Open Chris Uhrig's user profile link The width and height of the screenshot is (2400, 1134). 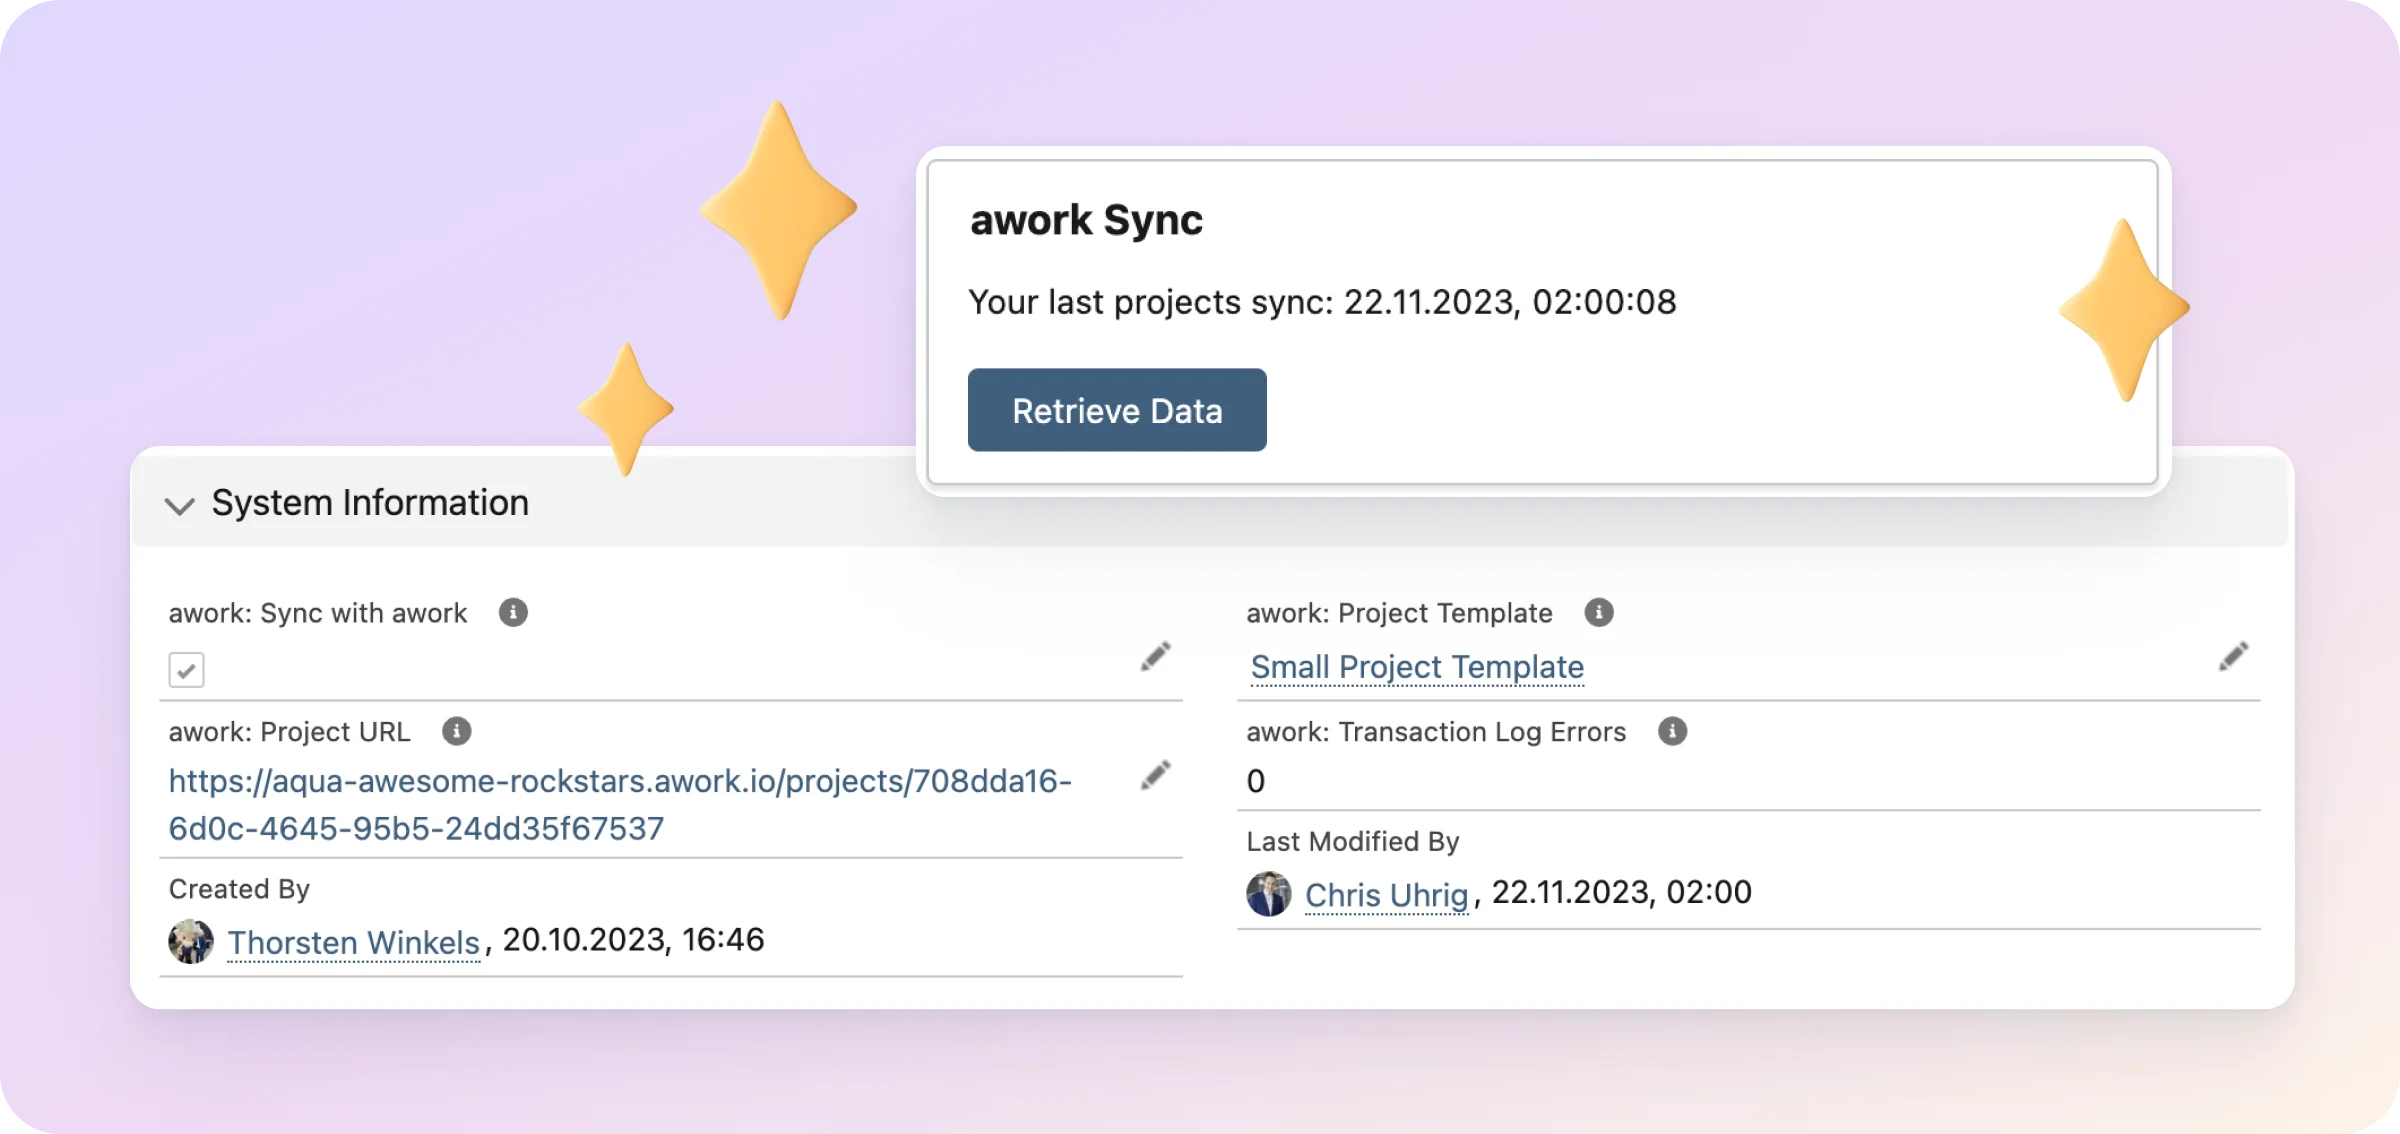click(1386, 894)
